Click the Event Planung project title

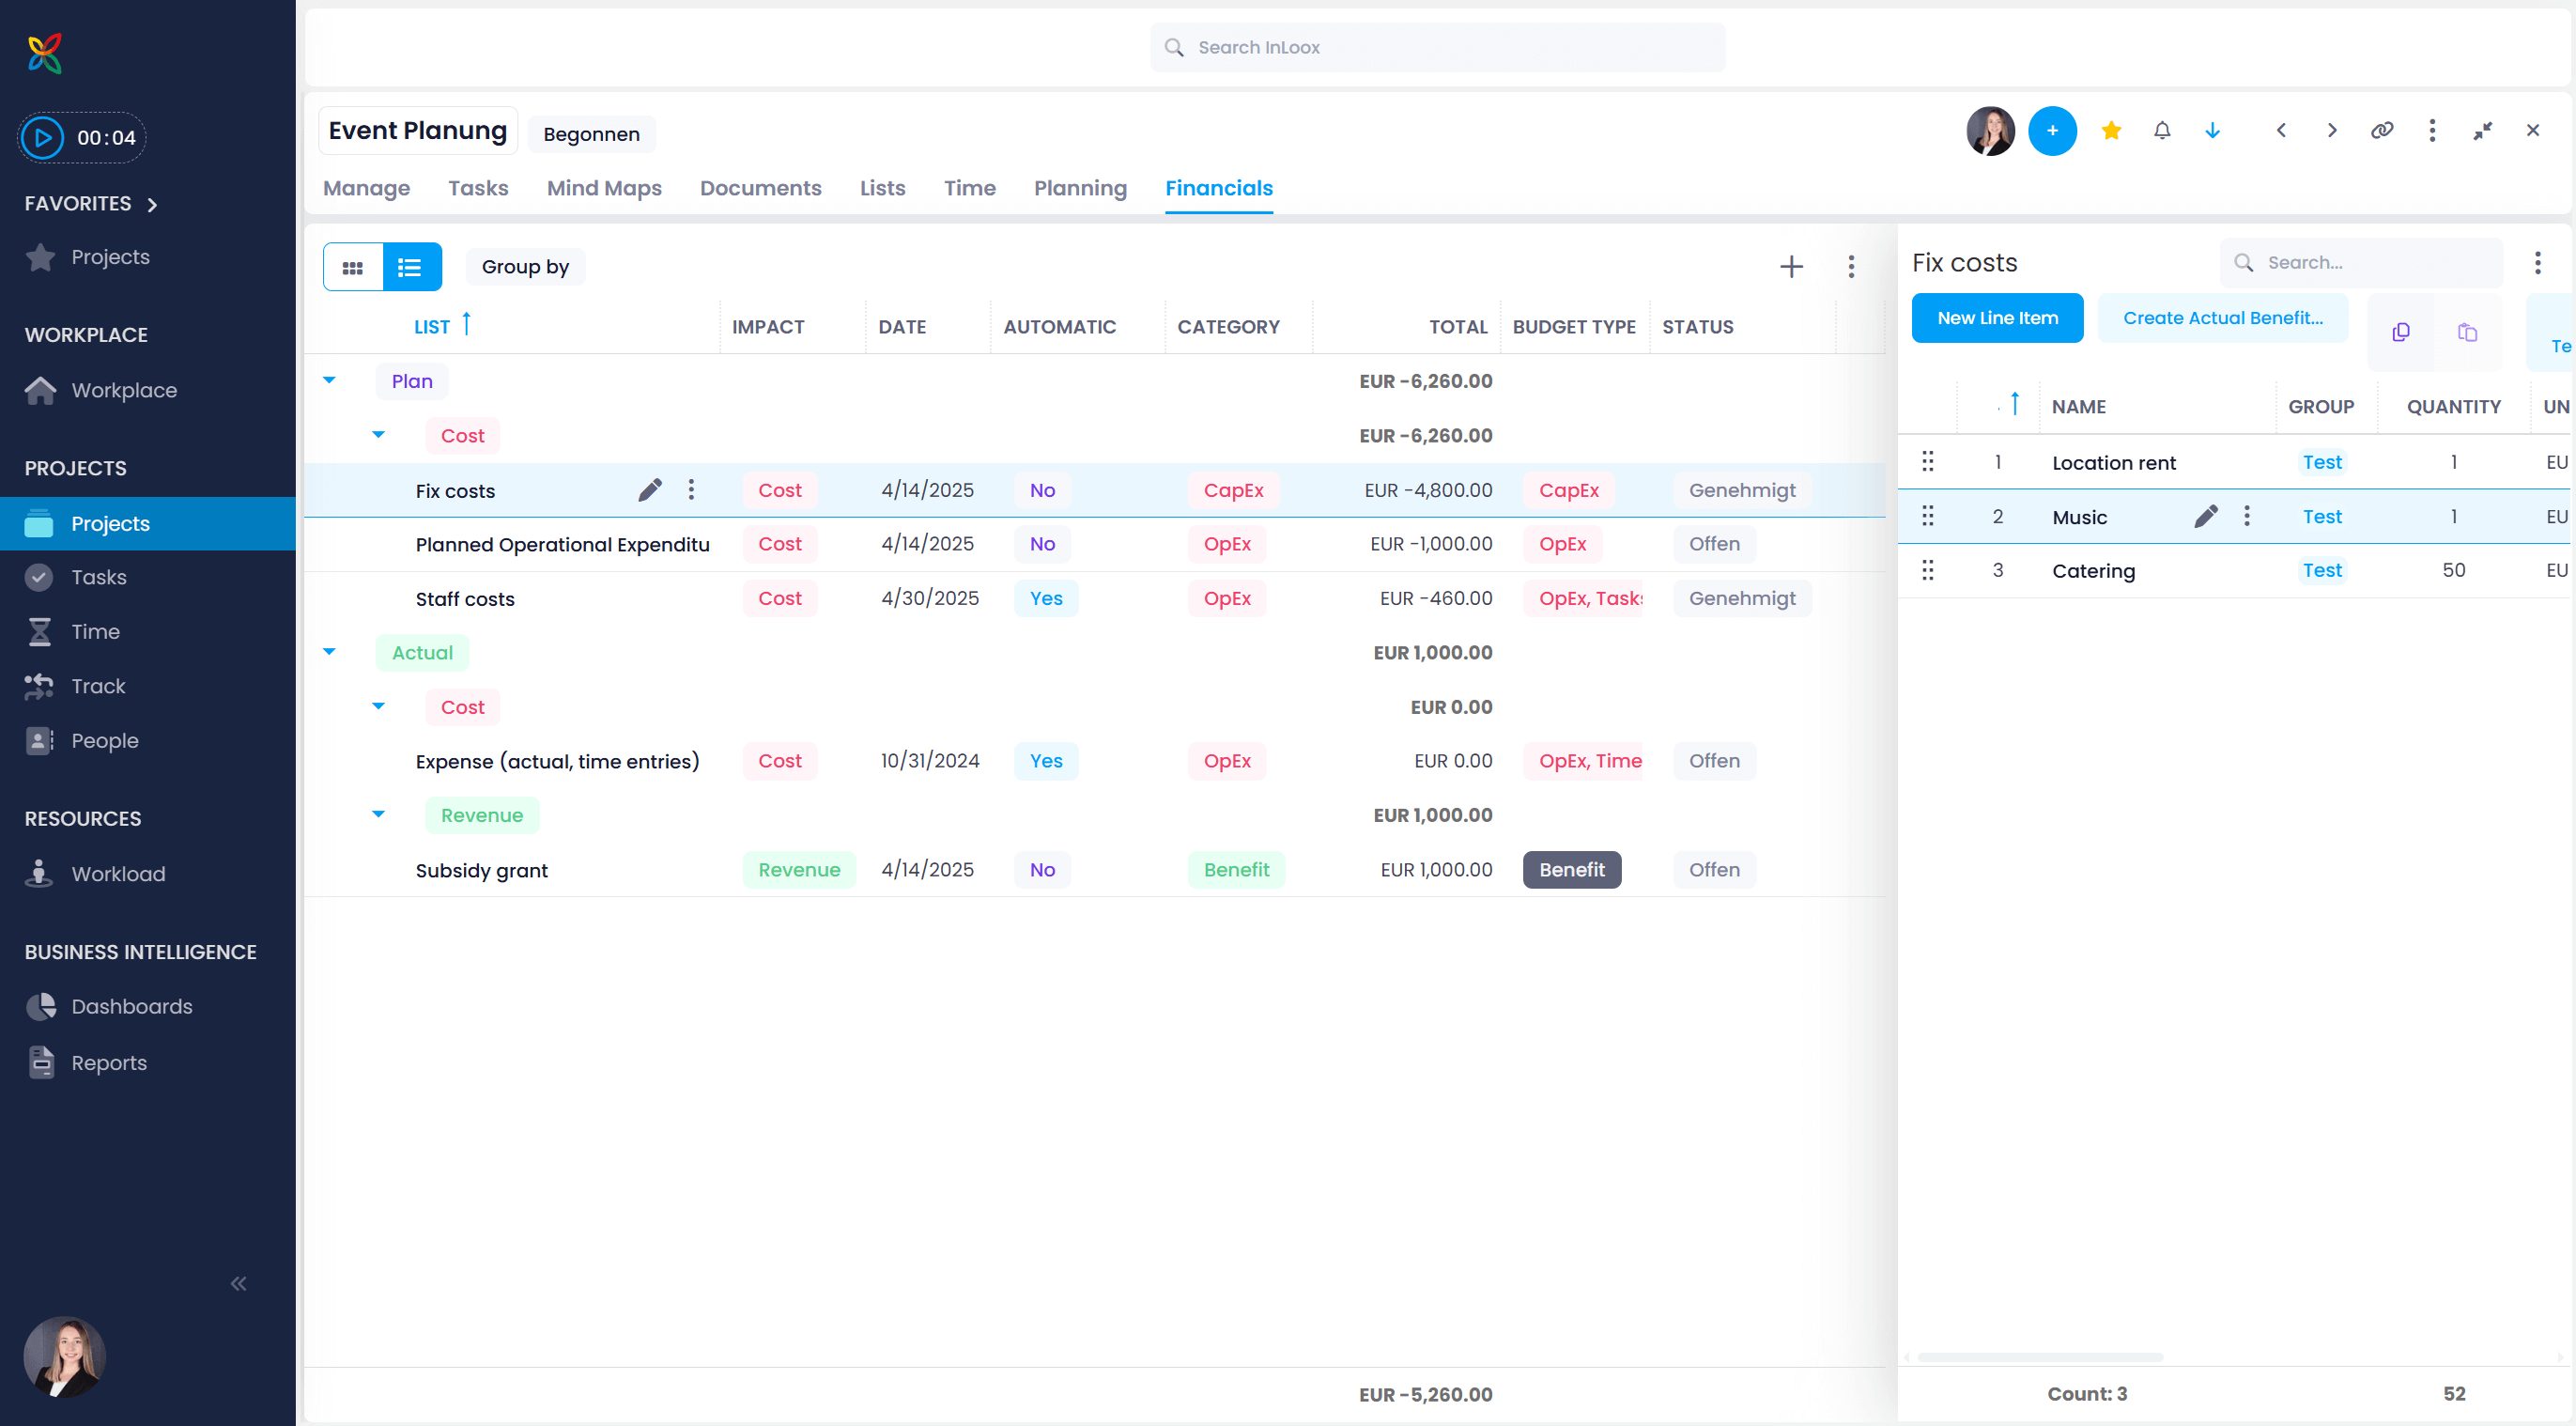pyautogui.click(x=418, y=131)
